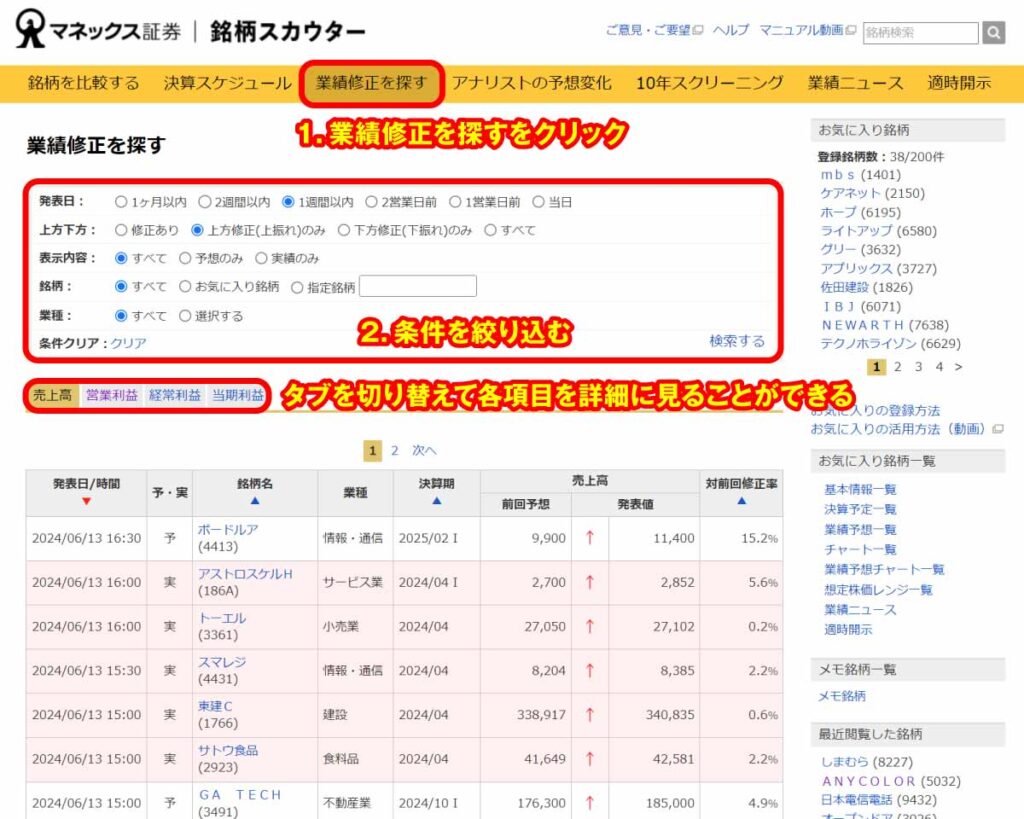Open スマレジ stock link
Image resolution: width=1024 pixels, height=819 pixels.
coord(222,662)
